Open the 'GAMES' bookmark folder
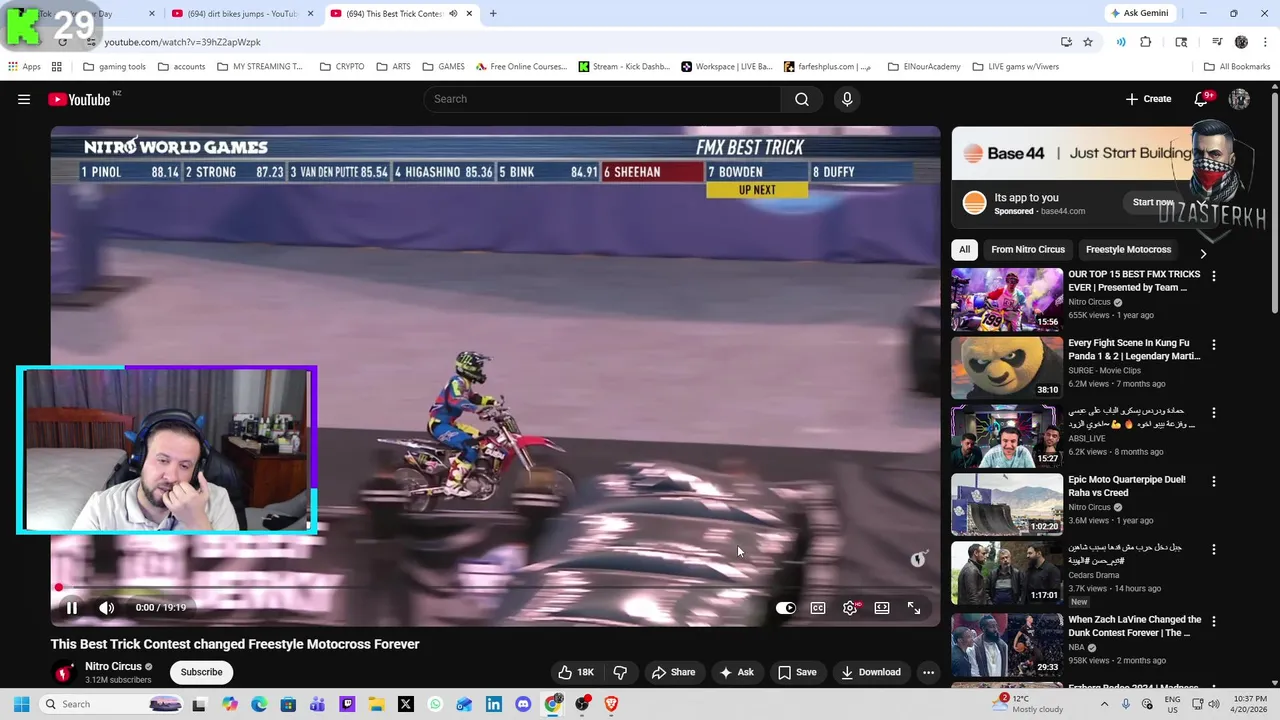Screen dimensions: 1280x720 point(443,67)
